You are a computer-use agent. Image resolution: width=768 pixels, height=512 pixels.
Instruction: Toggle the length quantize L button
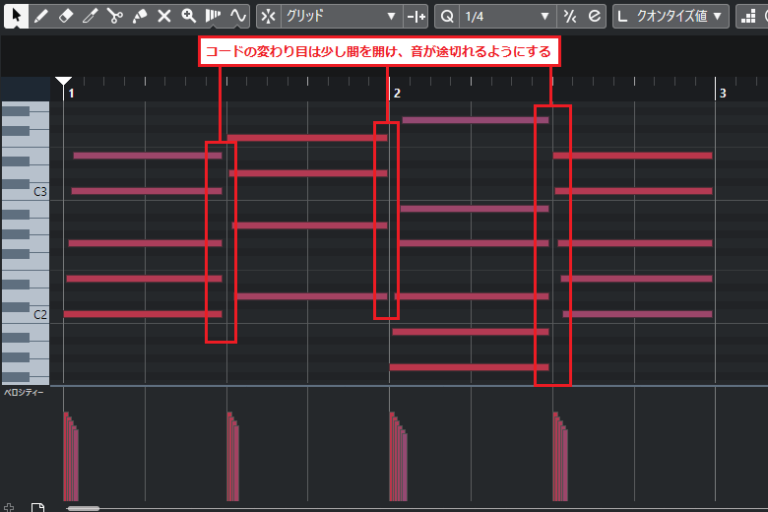[x=622, y=16]
